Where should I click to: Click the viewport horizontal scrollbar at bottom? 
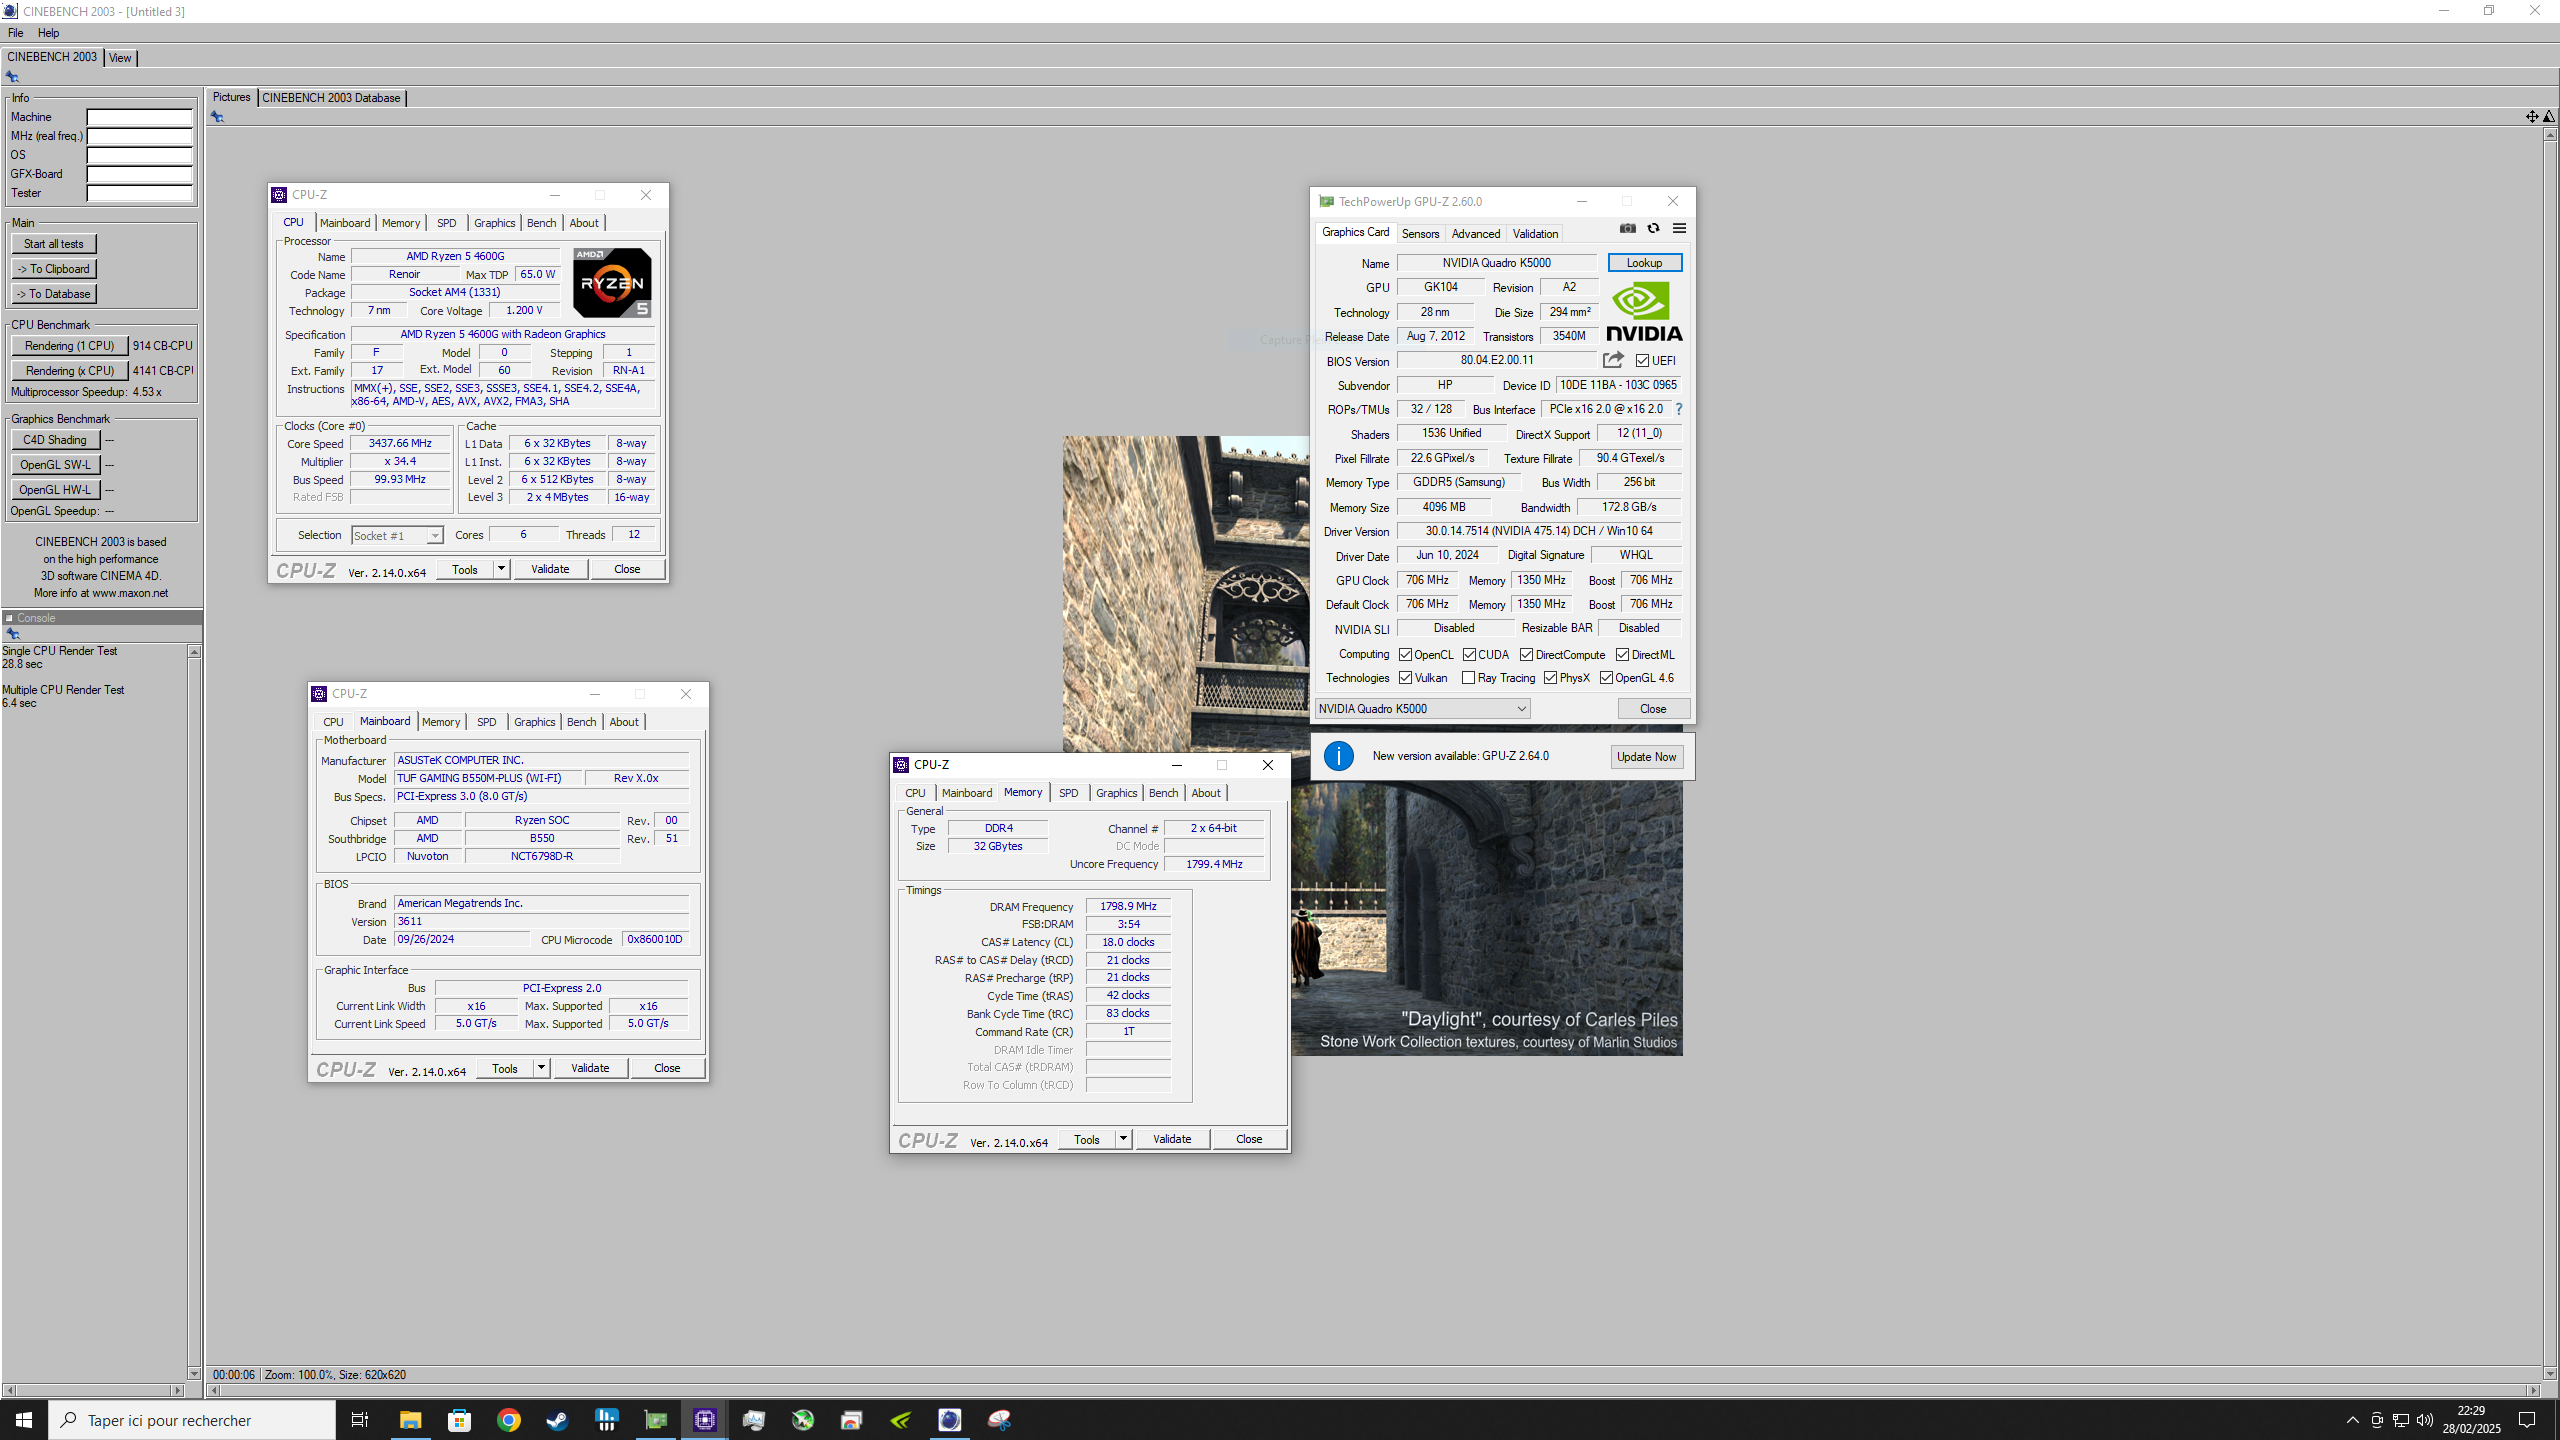(x=1374, y=1390)
